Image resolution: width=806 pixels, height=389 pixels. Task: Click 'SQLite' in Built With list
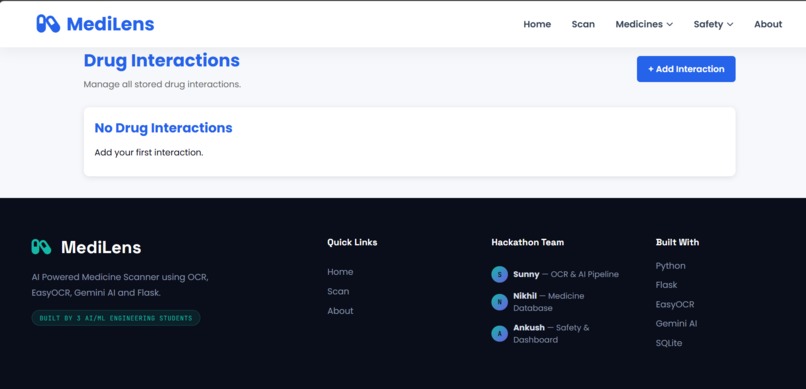click(669, 343)
